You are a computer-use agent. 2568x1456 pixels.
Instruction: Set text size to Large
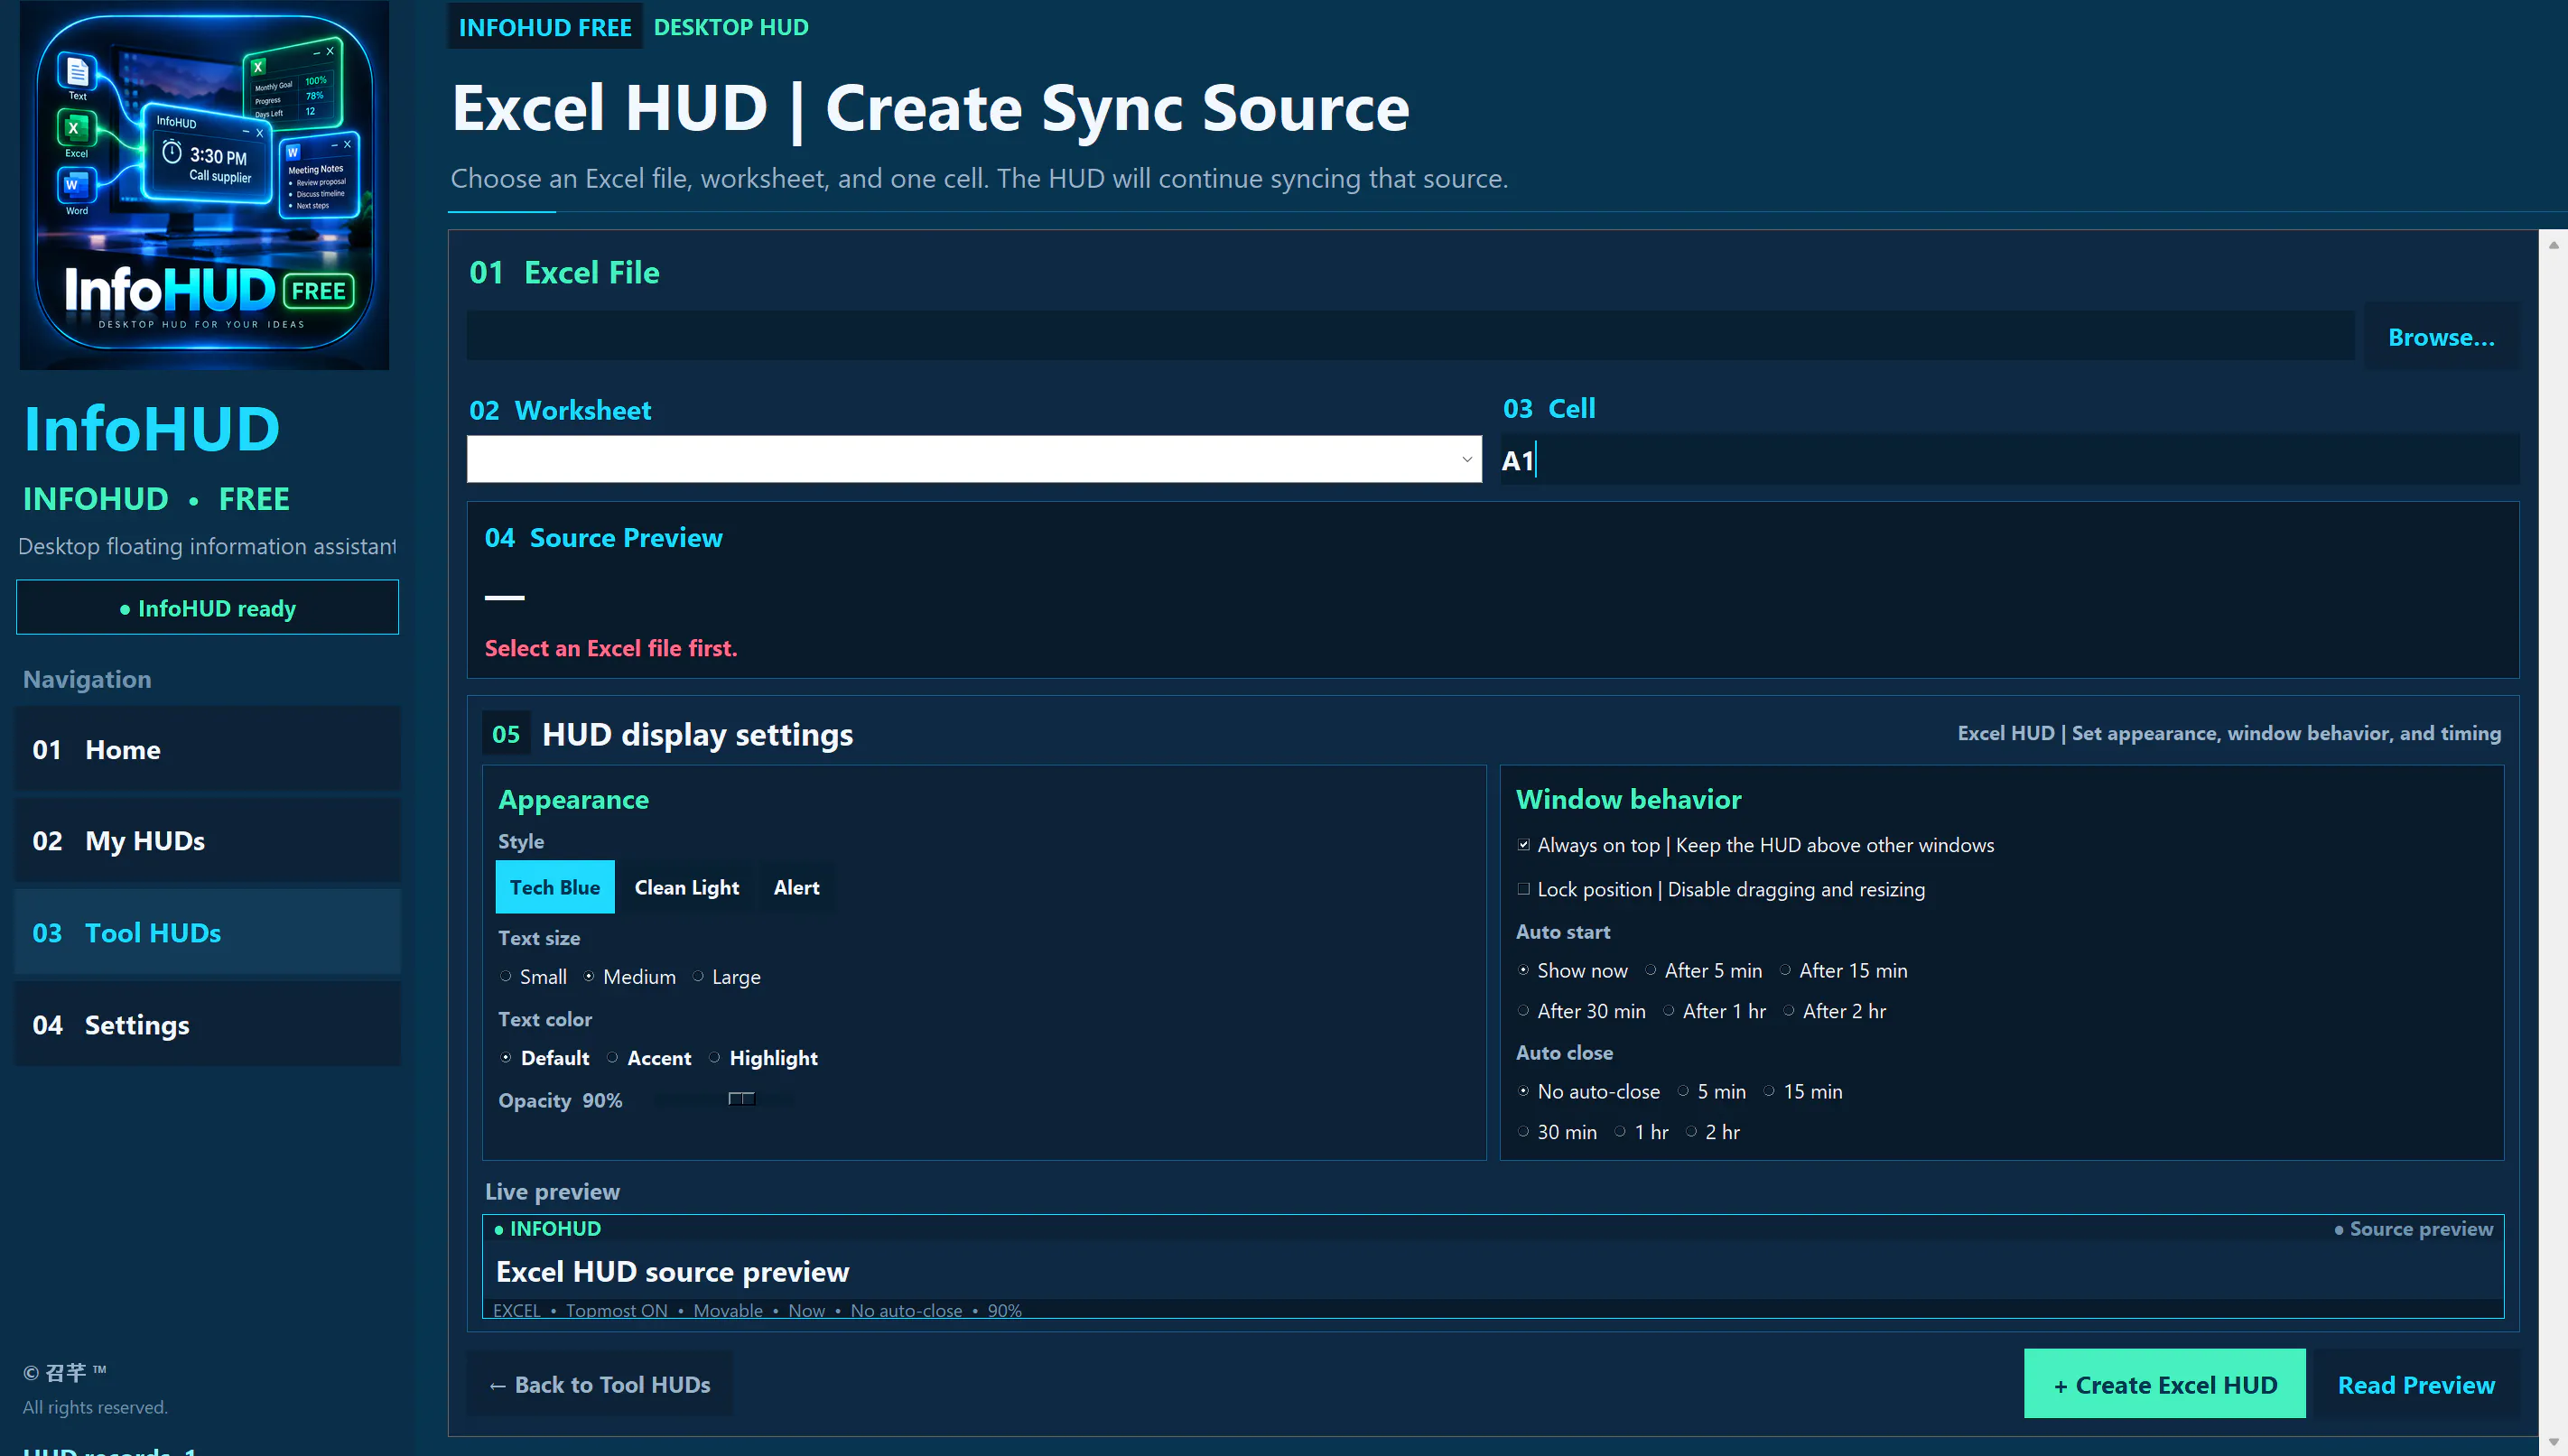pos(727,976)
